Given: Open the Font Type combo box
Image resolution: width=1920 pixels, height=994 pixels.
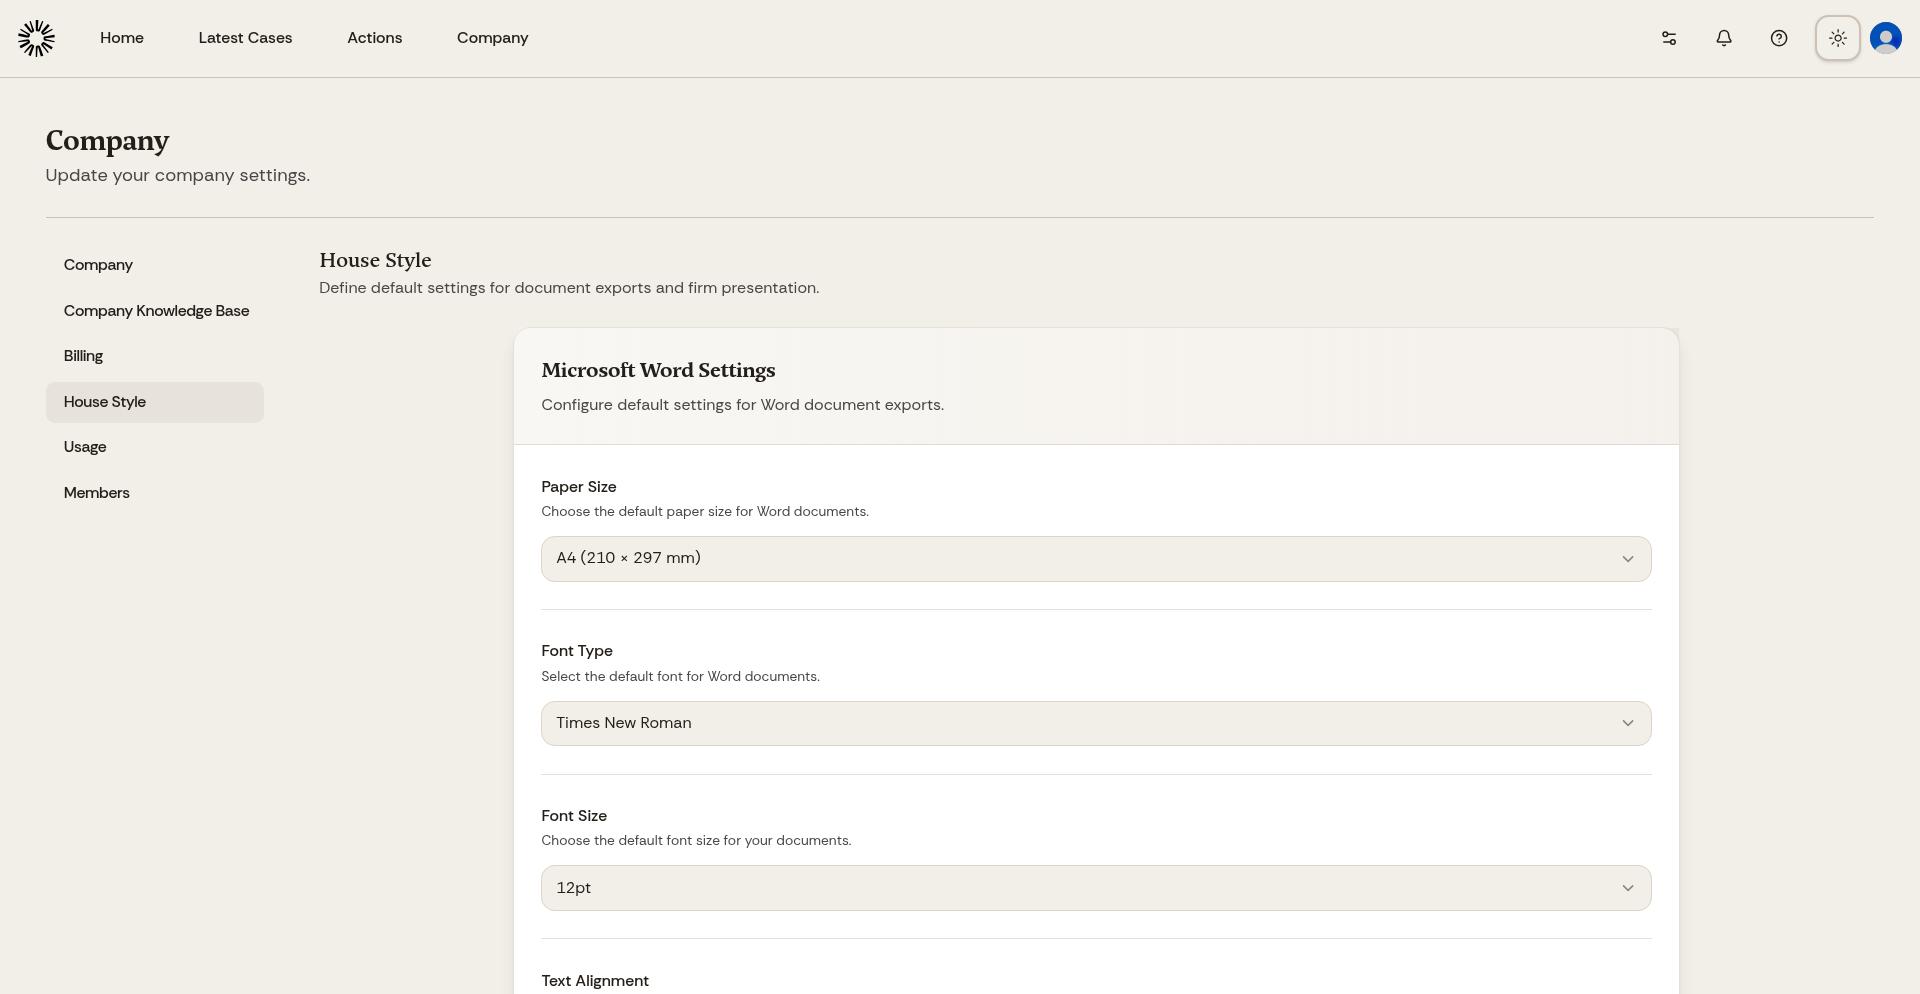Looking at the screenshot, I should point(1096,723).
